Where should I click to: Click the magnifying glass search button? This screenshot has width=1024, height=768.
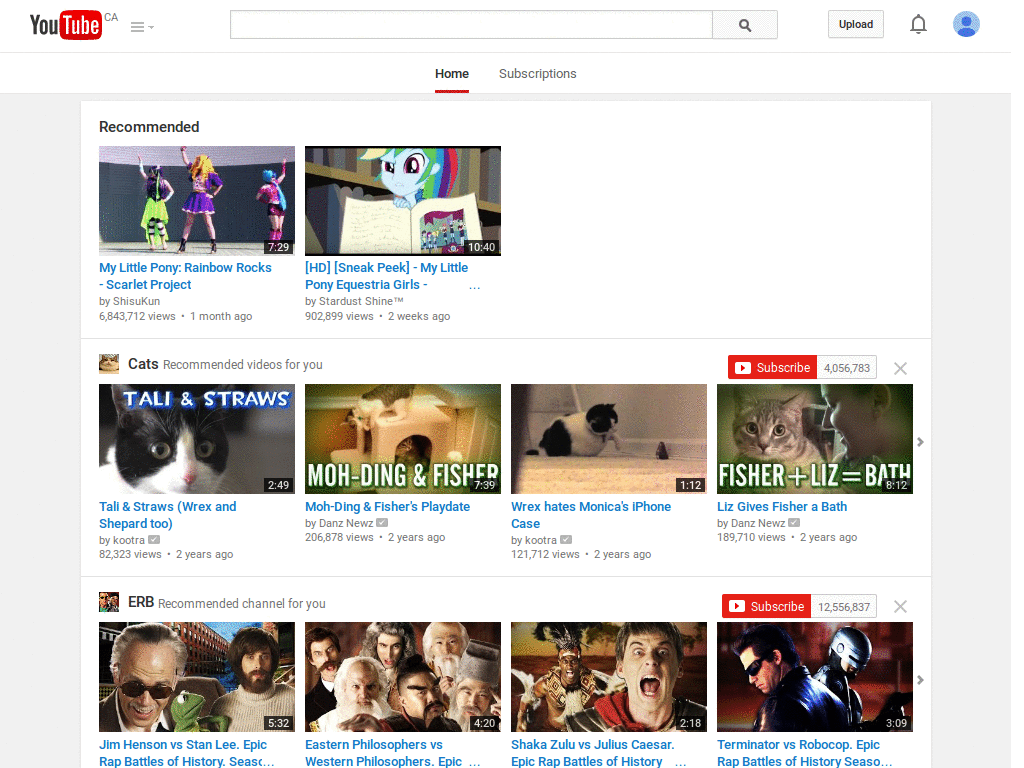click(744, 25)
